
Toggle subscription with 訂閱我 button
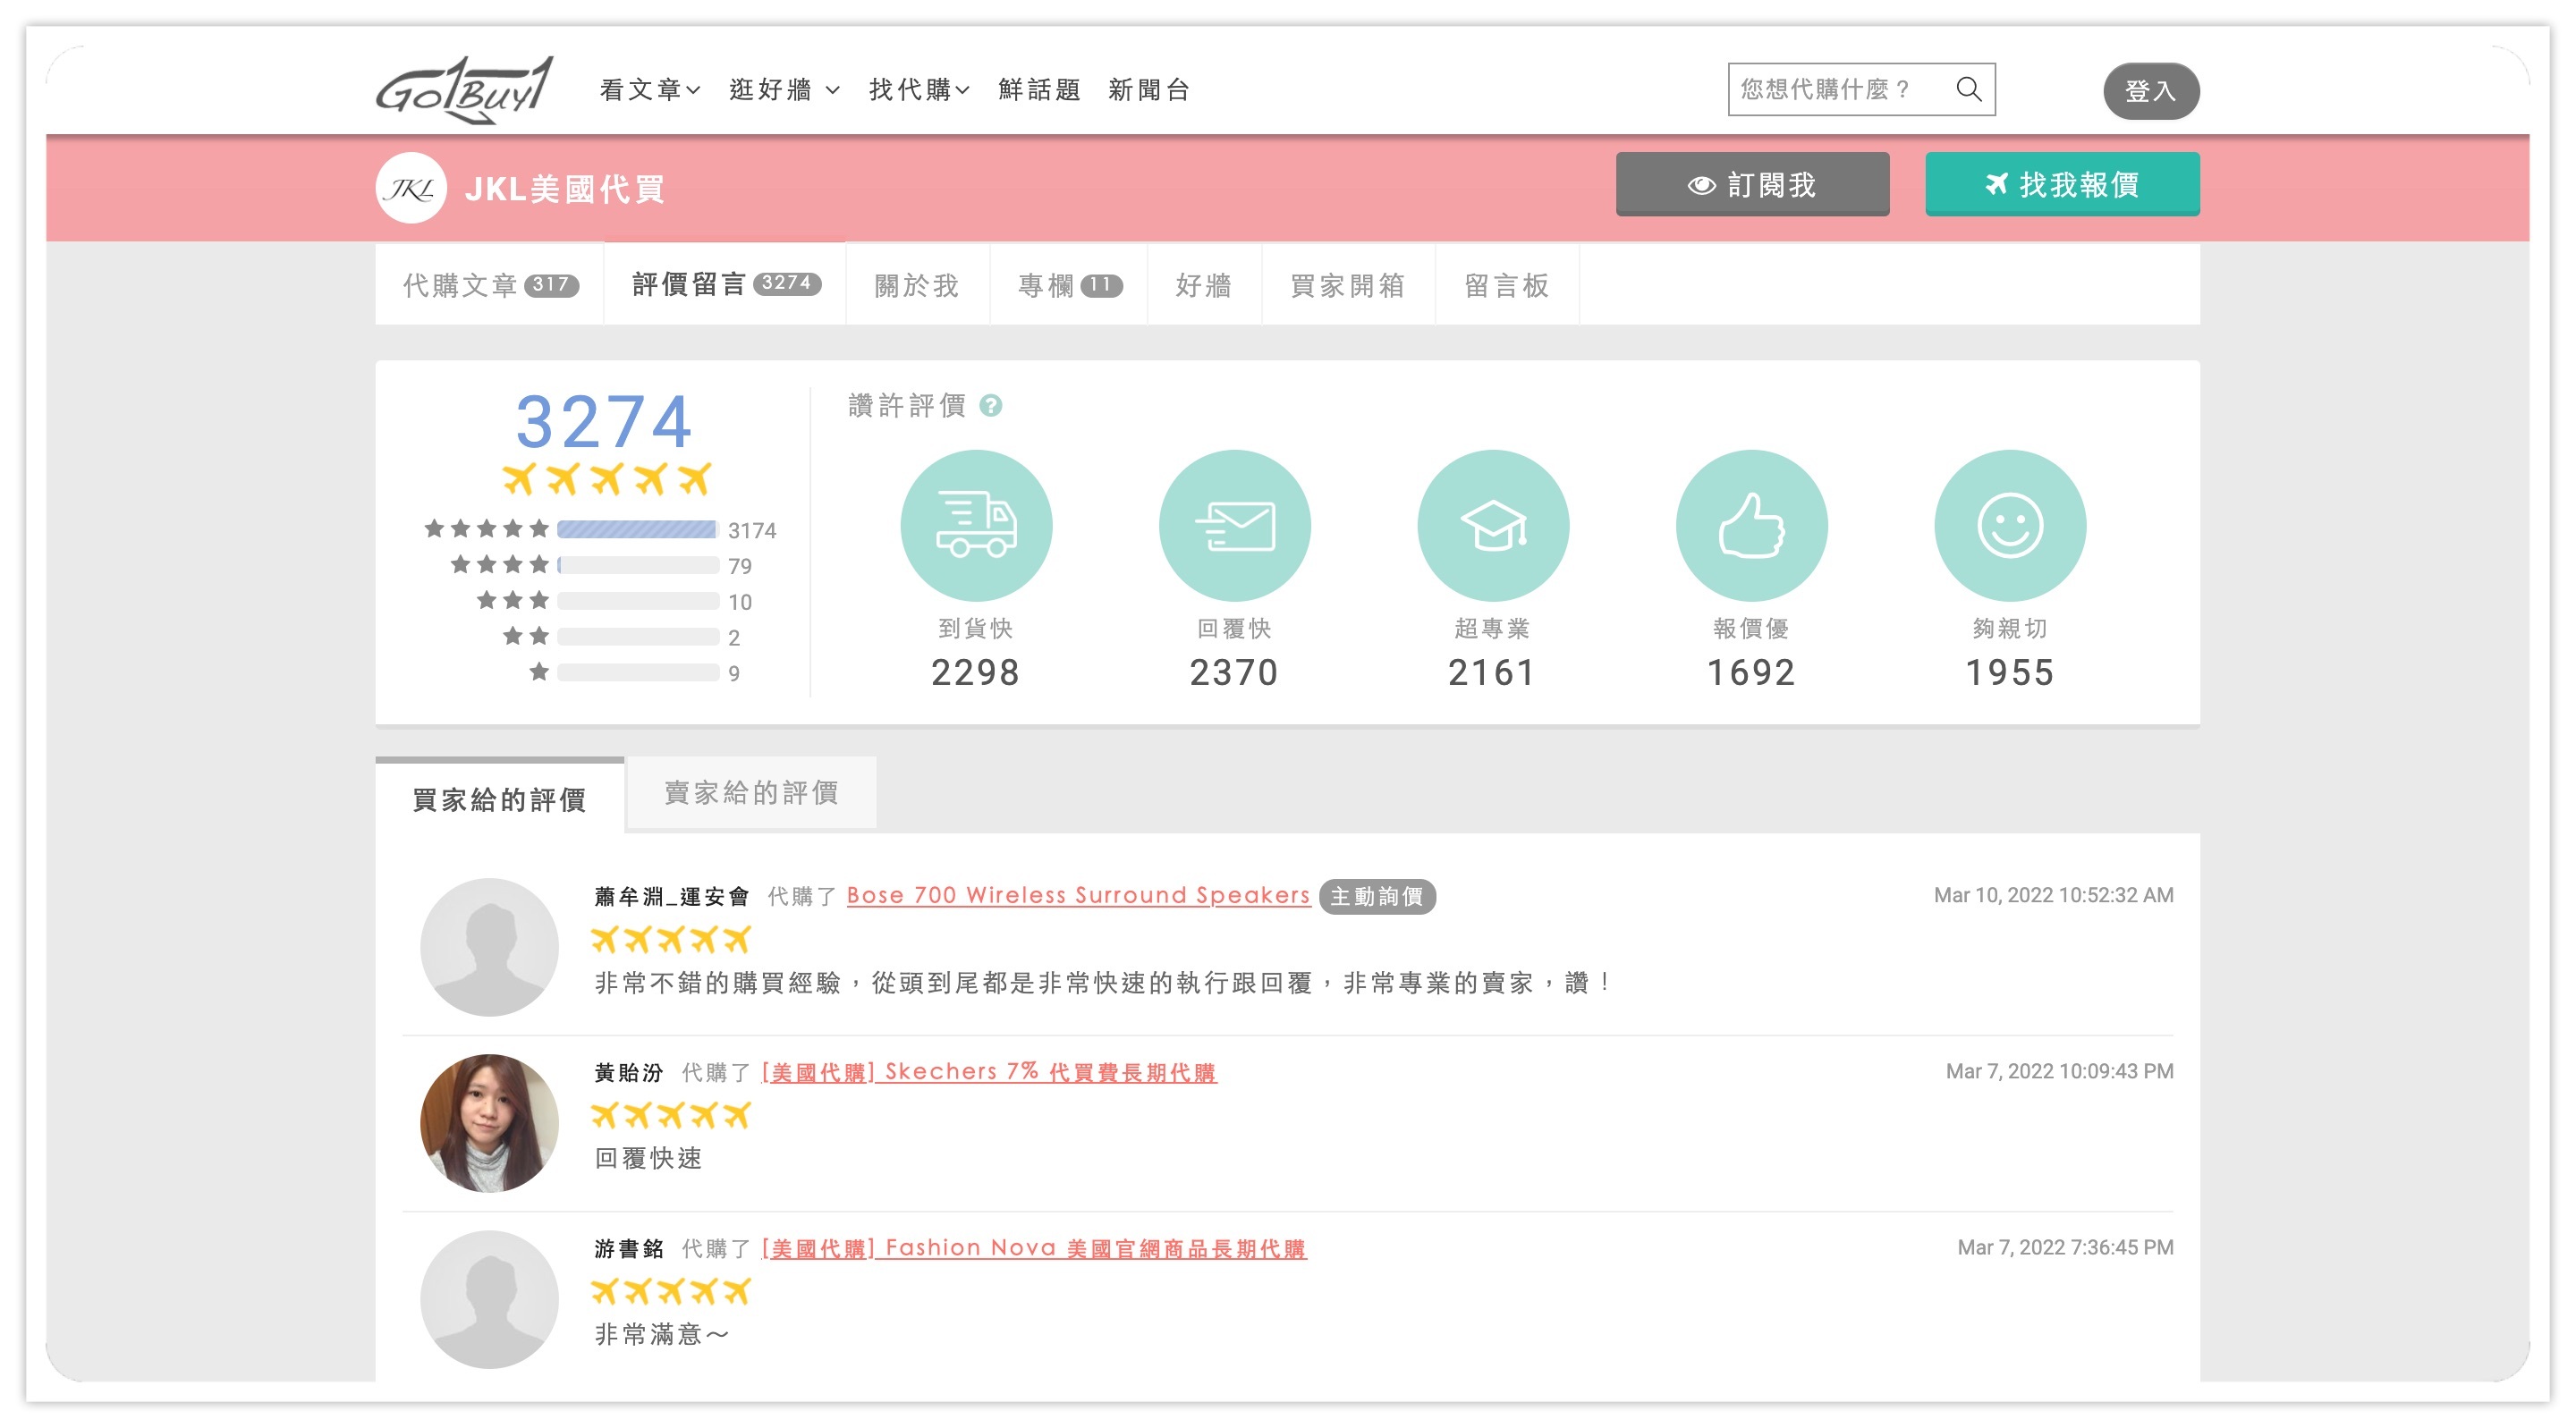pyautogui.click(x=1751, y=184)
